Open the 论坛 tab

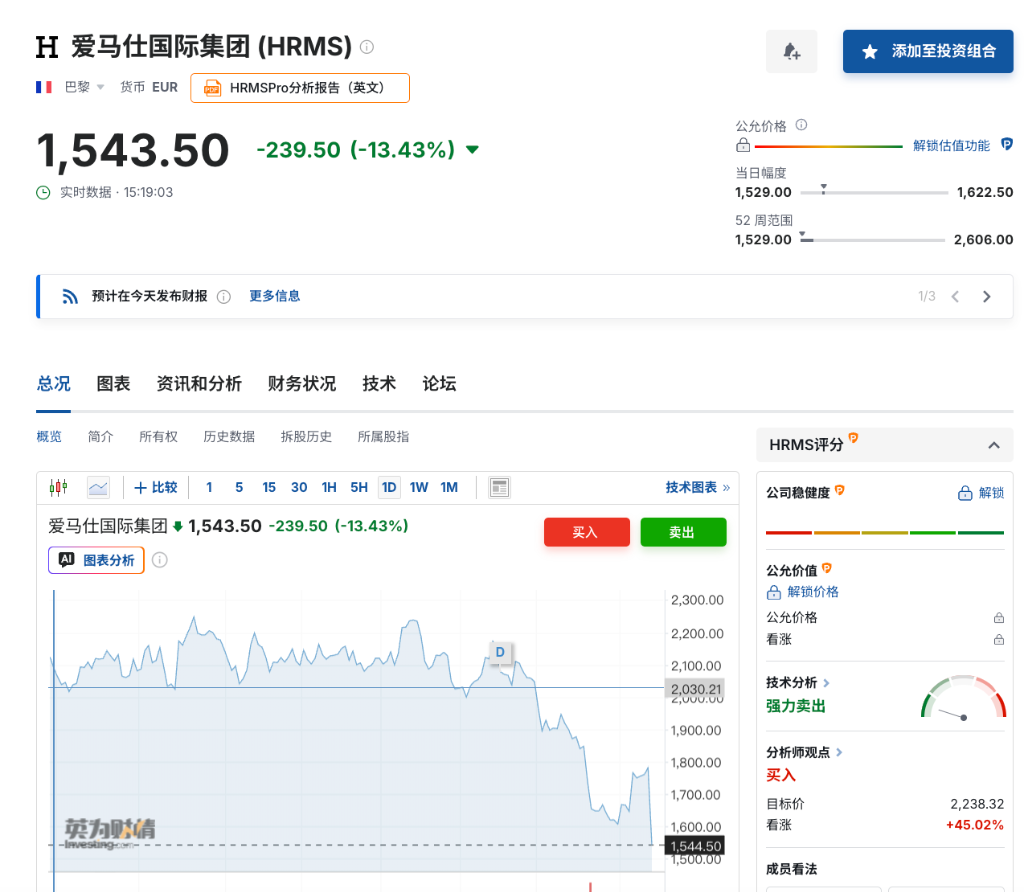point(440,384)
